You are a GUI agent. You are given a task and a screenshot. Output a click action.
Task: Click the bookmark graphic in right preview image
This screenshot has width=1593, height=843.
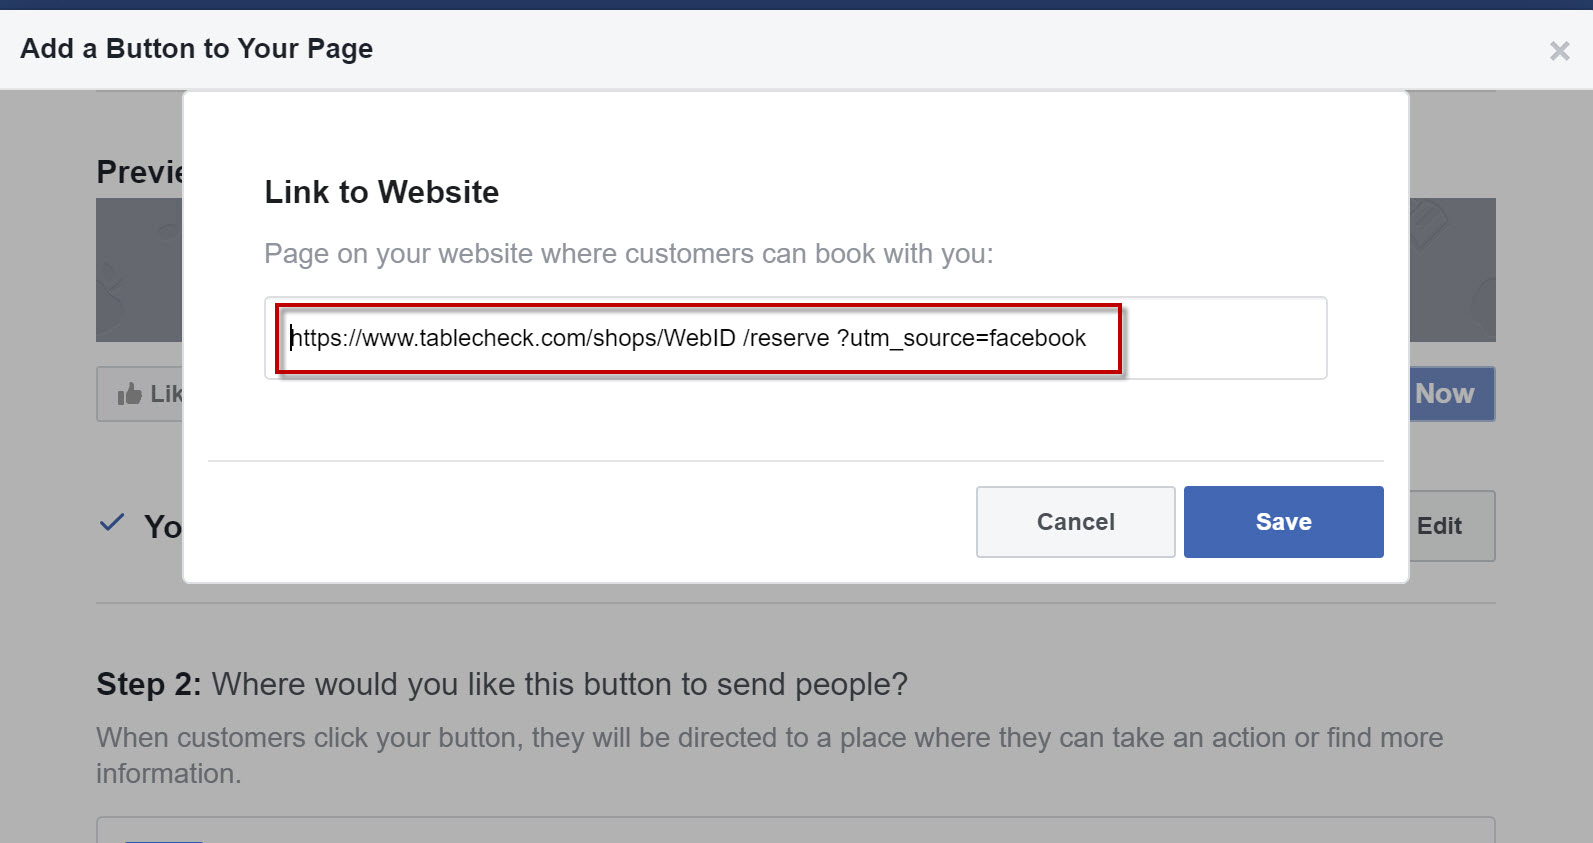pyautogui.click(x=1430, y=224)
